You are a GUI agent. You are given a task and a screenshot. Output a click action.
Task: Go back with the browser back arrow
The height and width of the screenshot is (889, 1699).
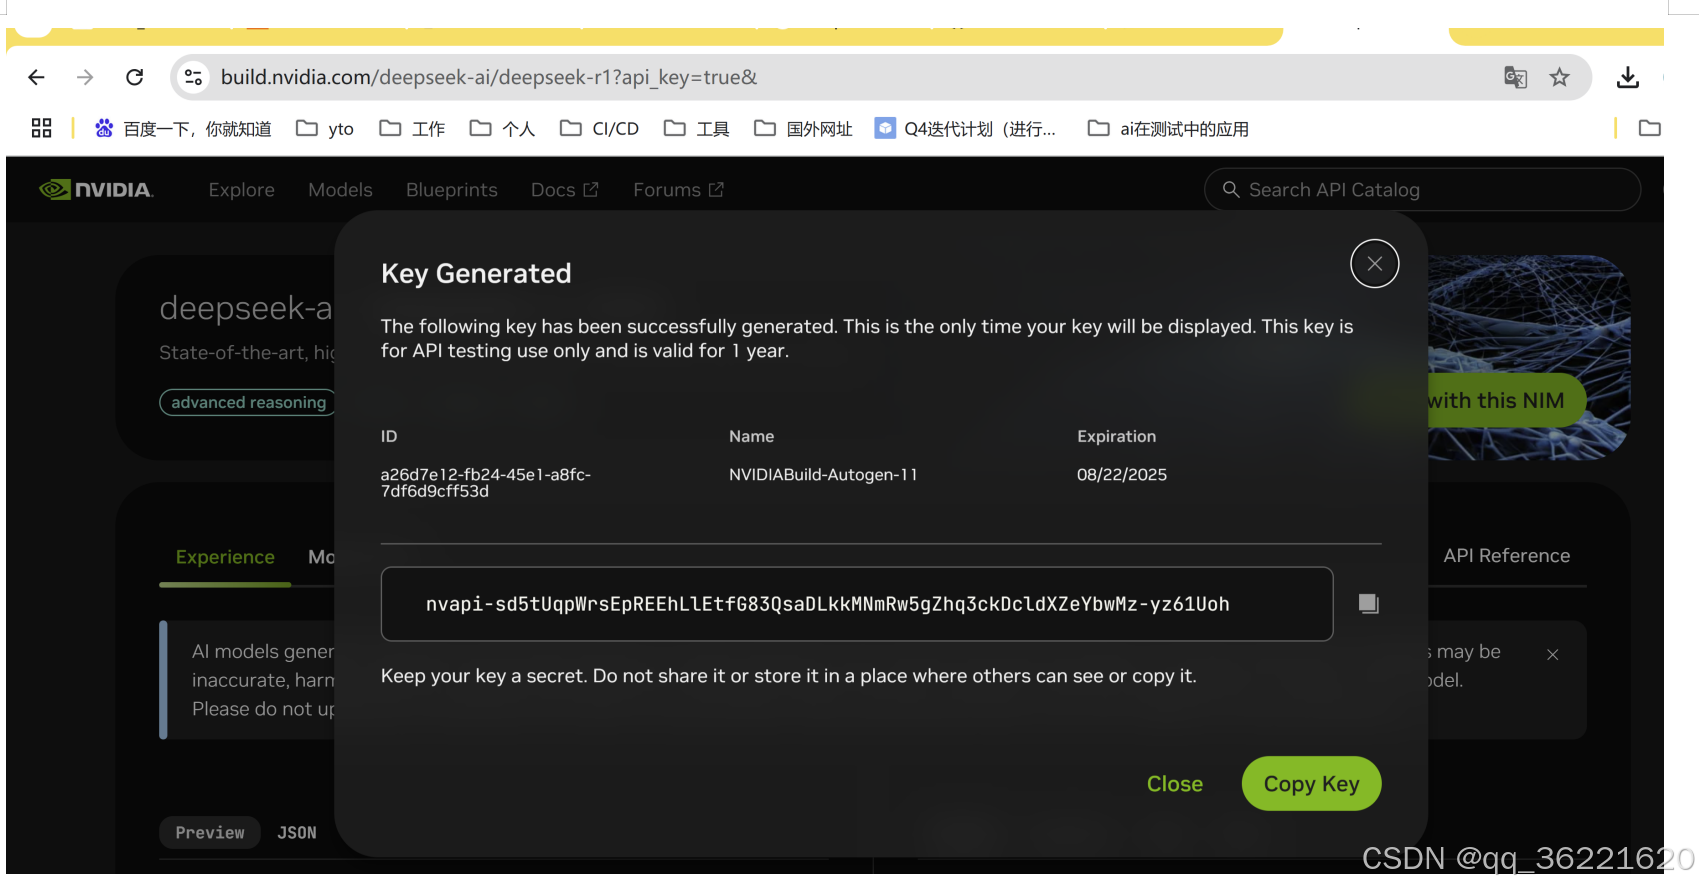pyautogui.click(x=37, y=77)
